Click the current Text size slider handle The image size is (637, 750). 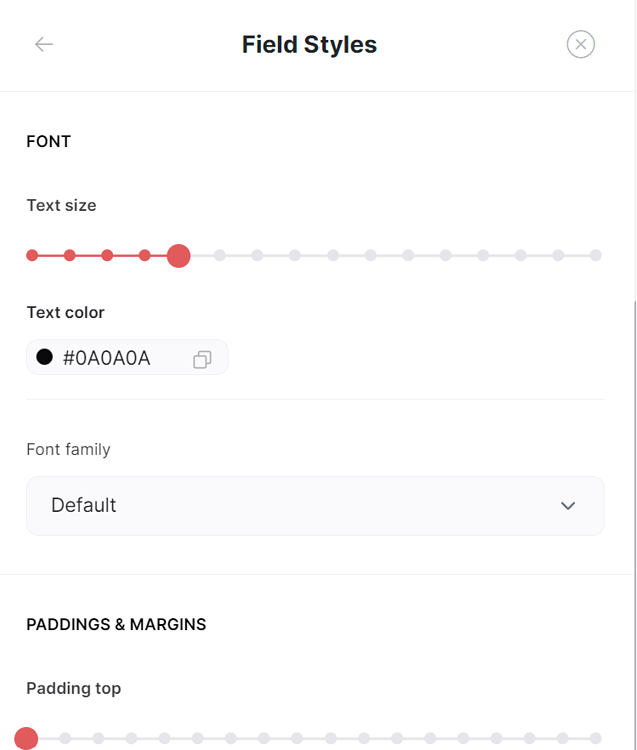[178, 256]
